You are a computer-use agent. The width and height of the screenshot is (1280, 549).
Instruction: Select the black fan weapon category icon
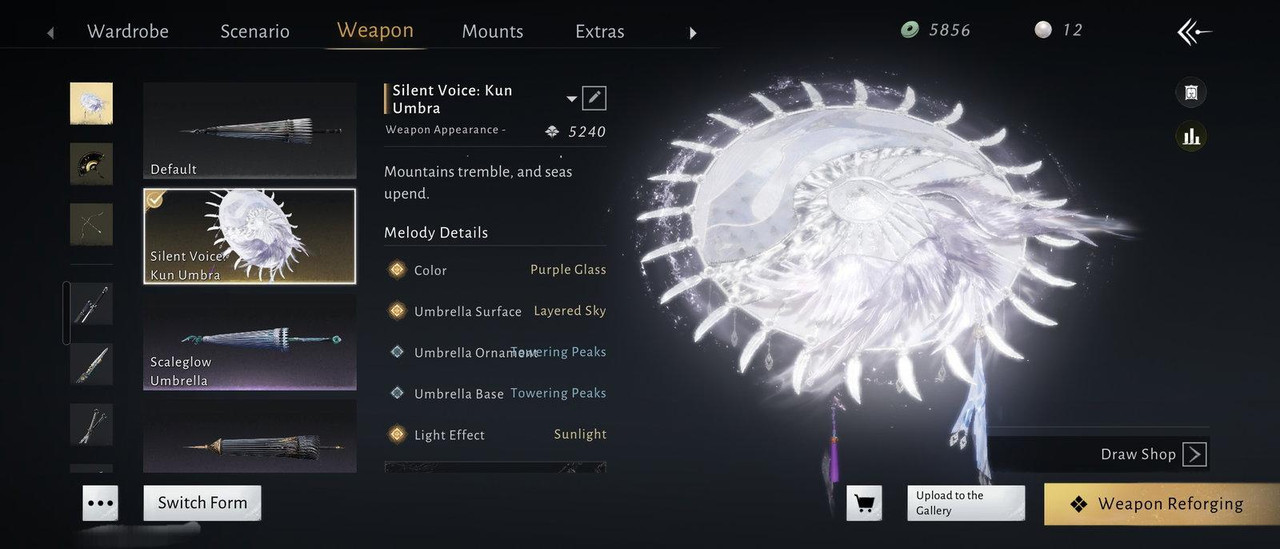[x=91, y=163]
